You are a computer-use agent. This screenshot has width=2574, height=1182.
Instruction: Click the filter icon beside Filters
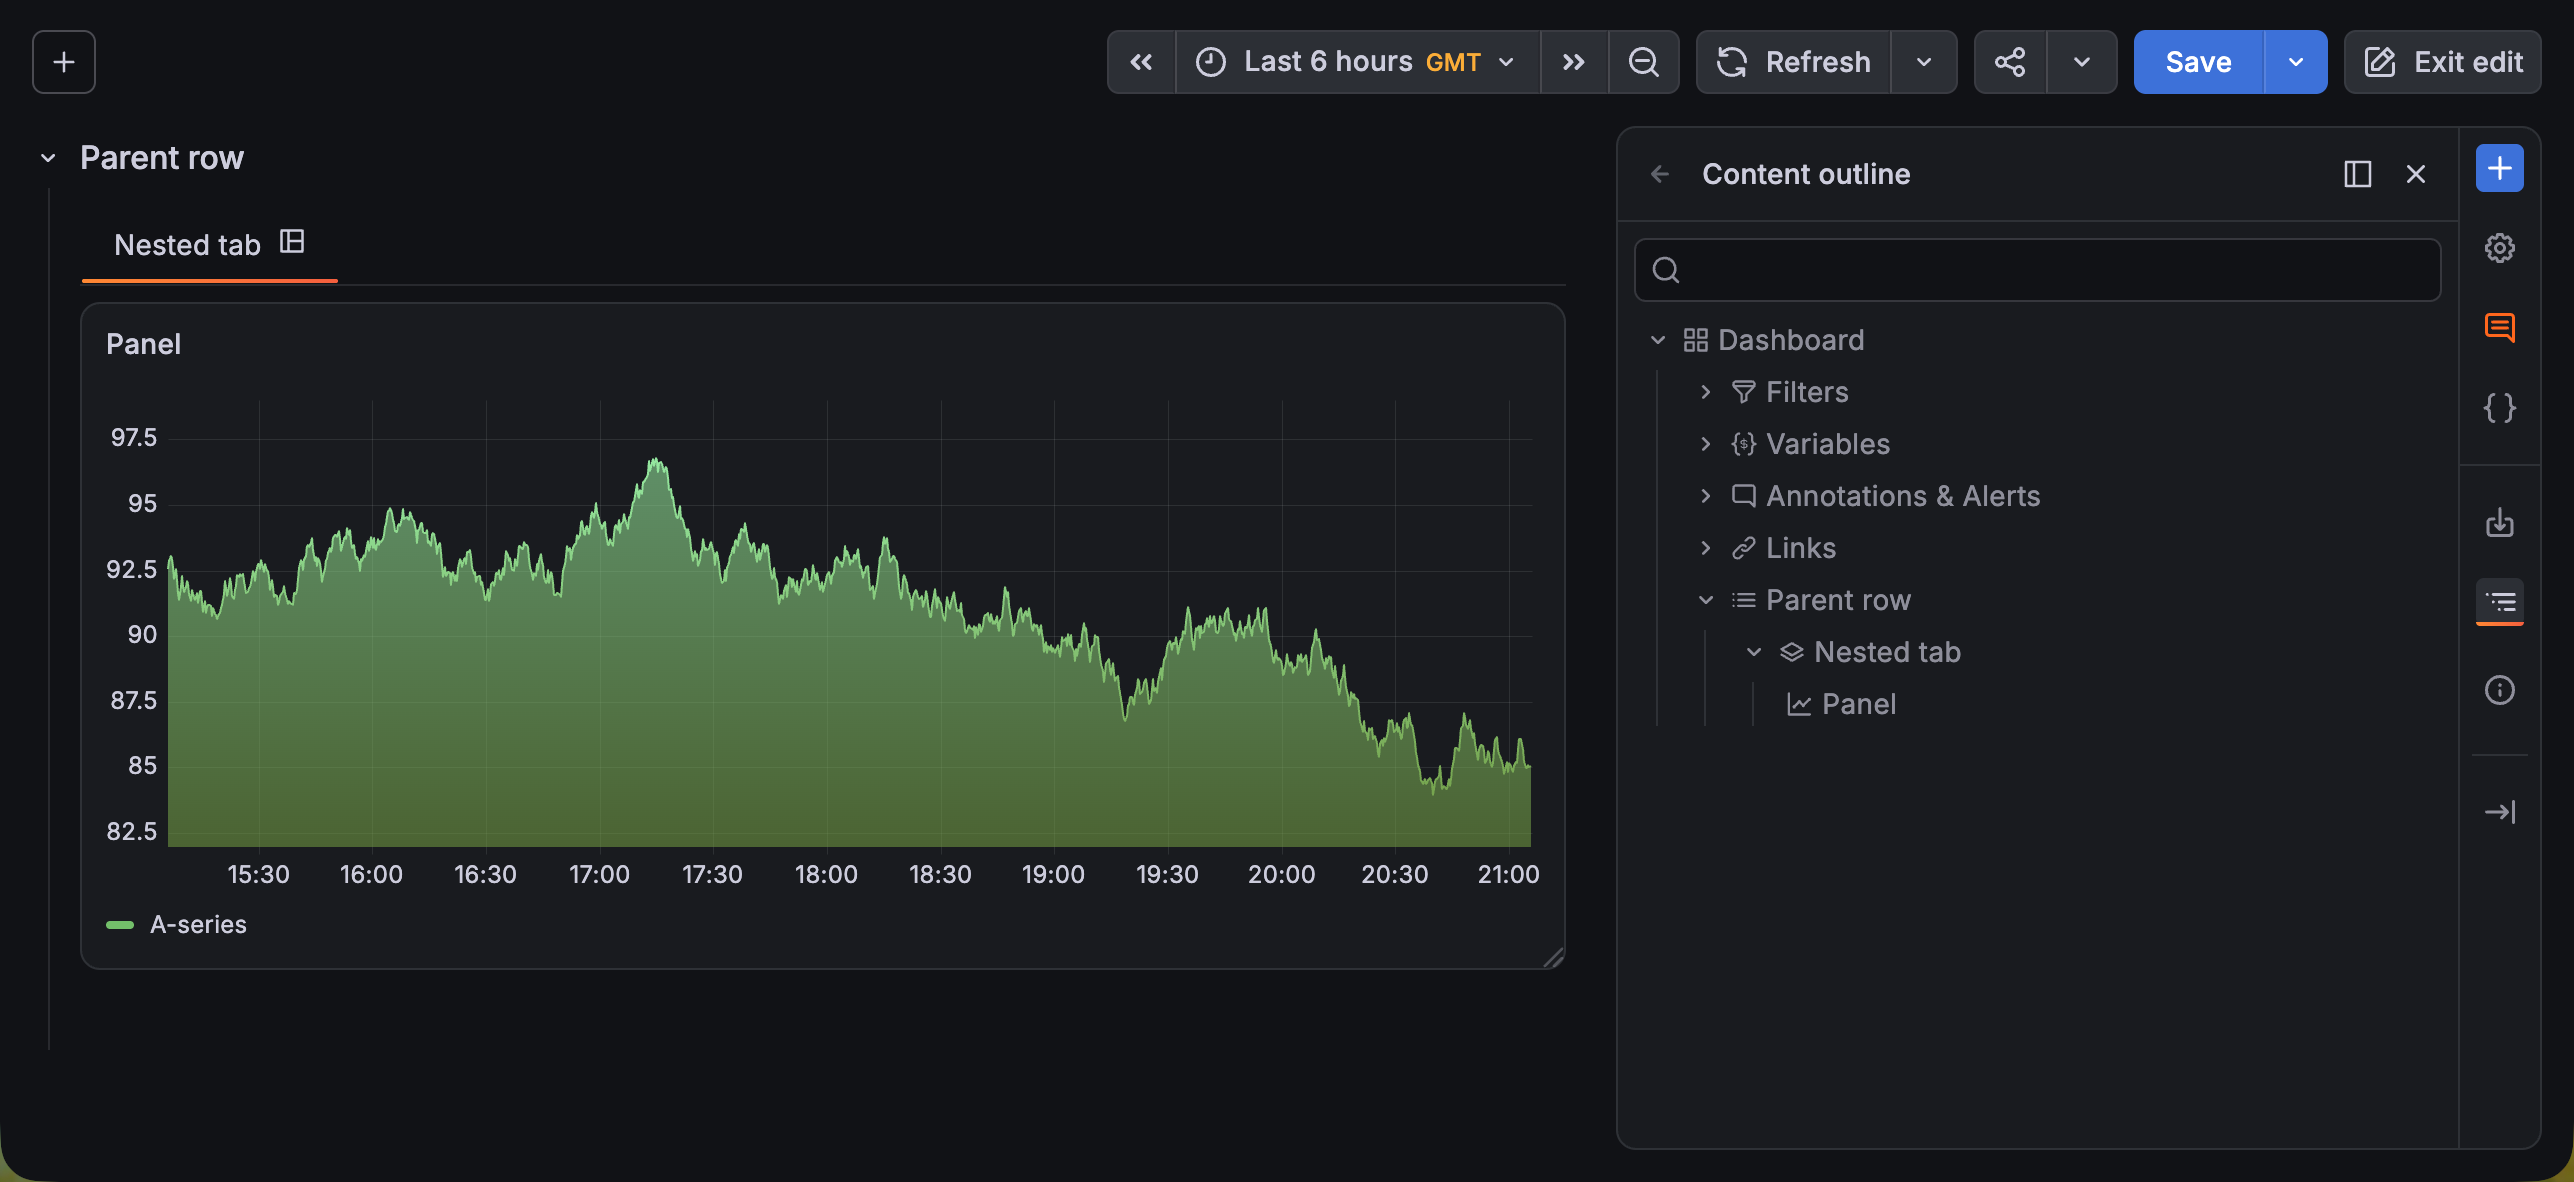coord(1743,392)
